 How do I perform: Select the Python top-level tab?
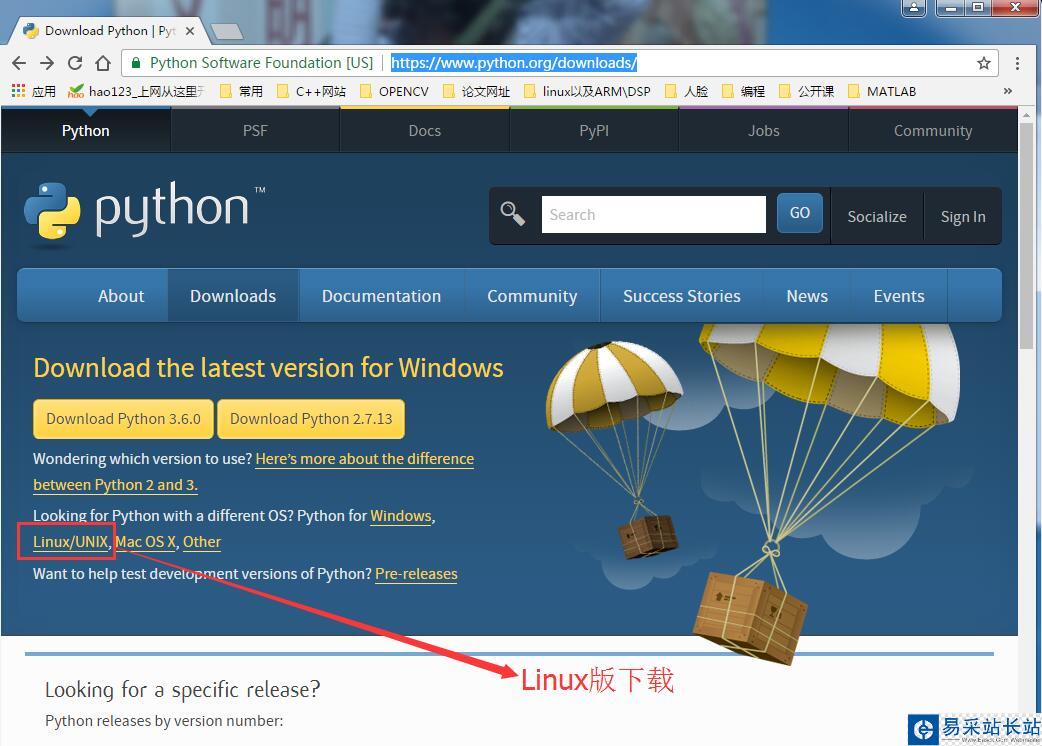point(86,131)
